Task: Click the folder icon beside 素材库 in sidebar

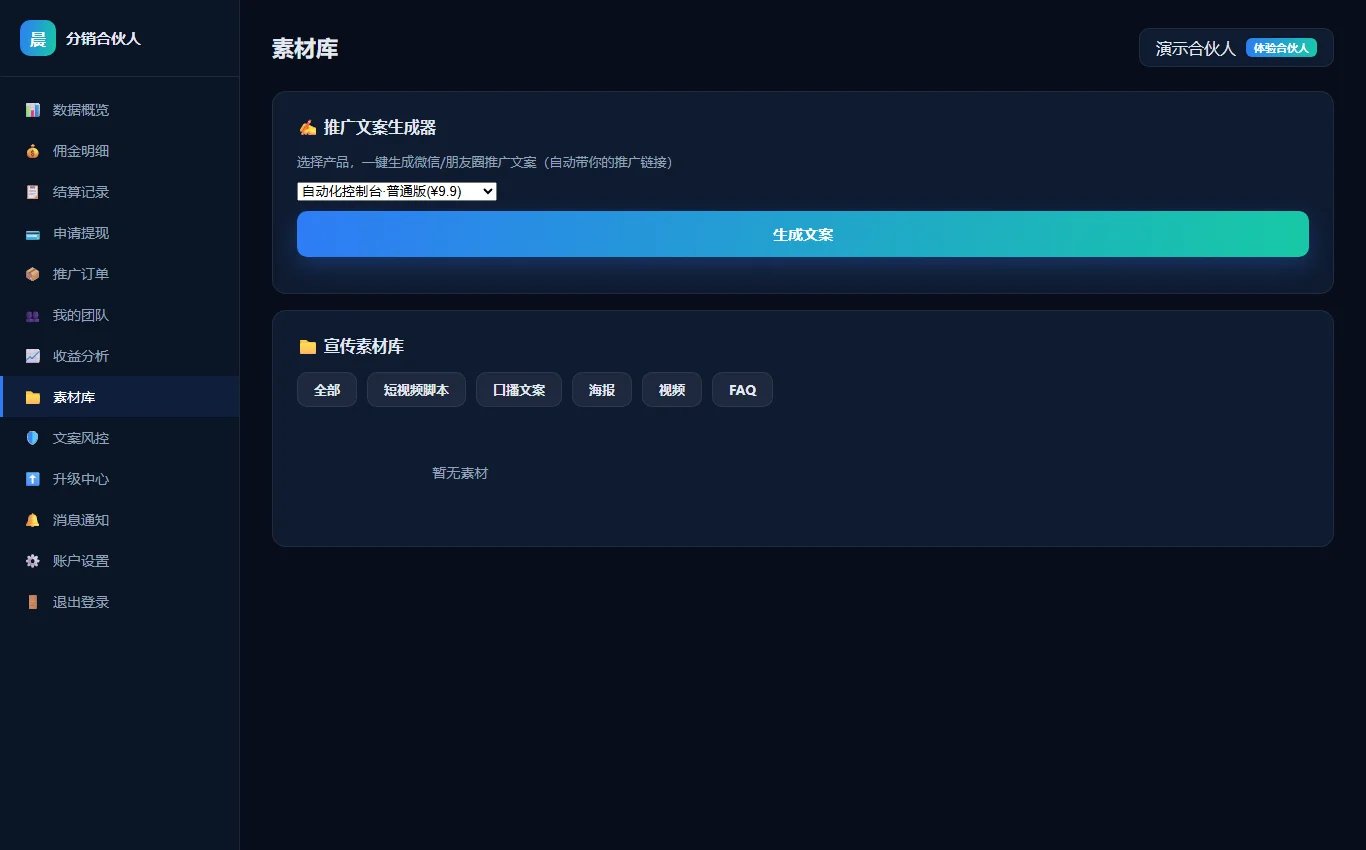Action: 33,397
